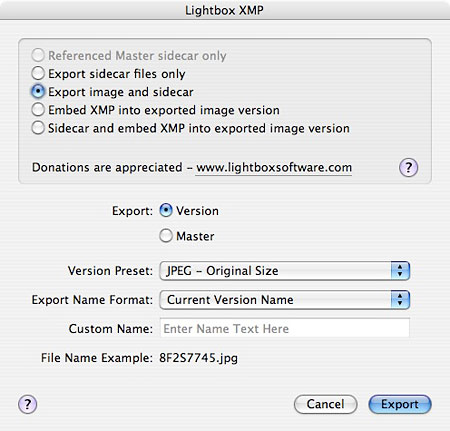The image size is (450, 431).
Task: Click the Lightbox XMP title bar
Action: (225, 10)
